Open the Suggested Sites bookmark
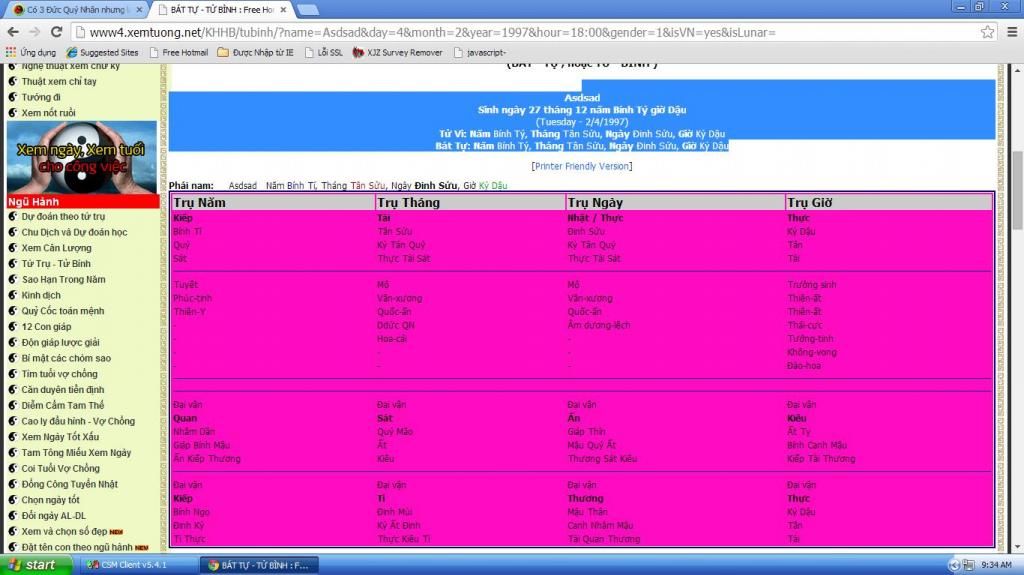Viewport: 1024px width, 575px height. pos(103,52)
